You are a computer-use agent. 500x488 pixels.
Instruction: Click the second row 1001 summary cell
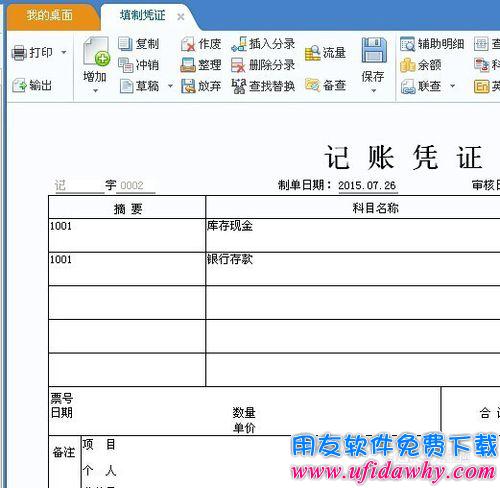(127, 269)
